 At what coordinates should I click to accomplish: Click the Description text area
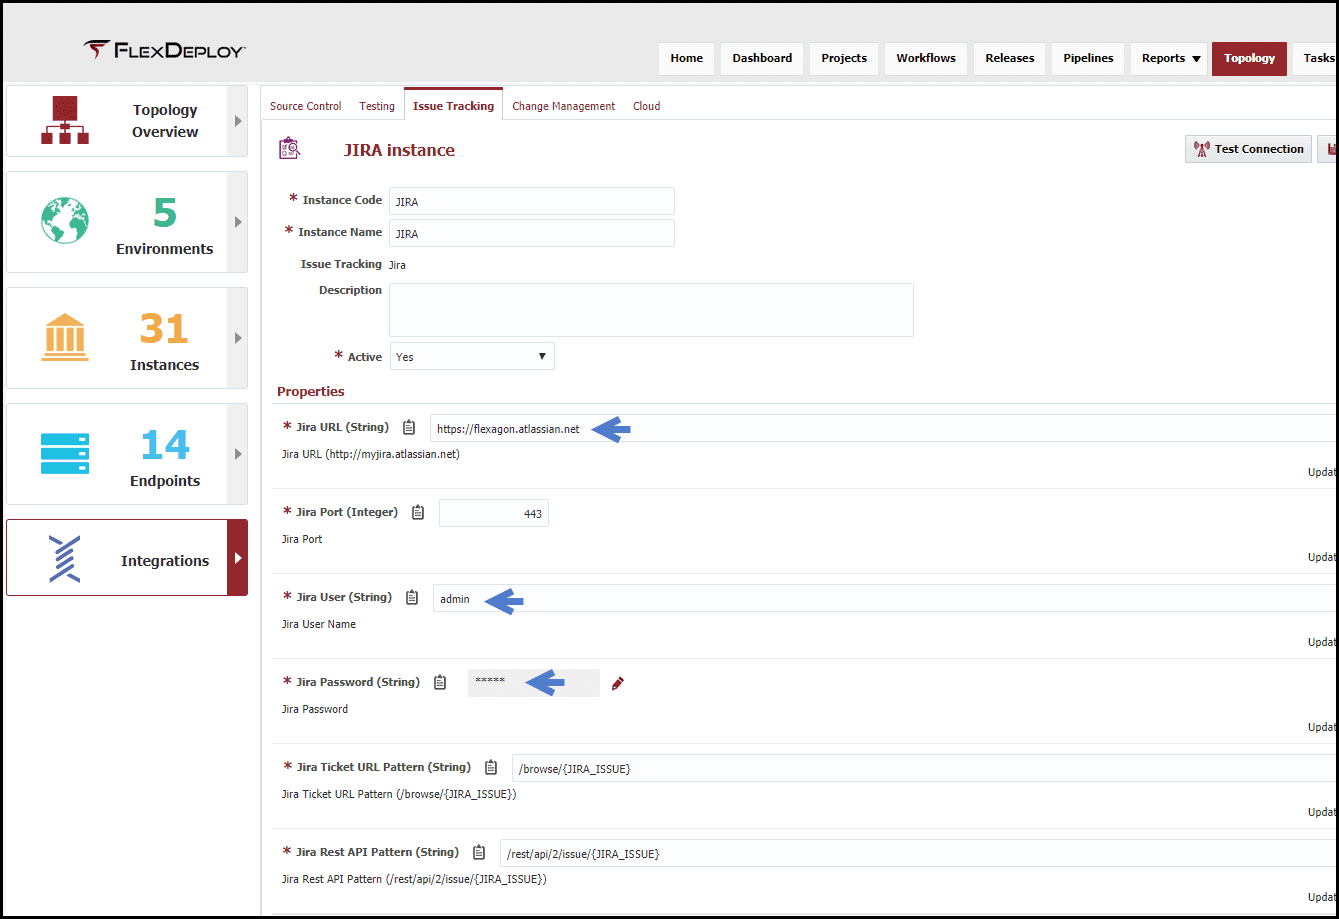point(651,310)
